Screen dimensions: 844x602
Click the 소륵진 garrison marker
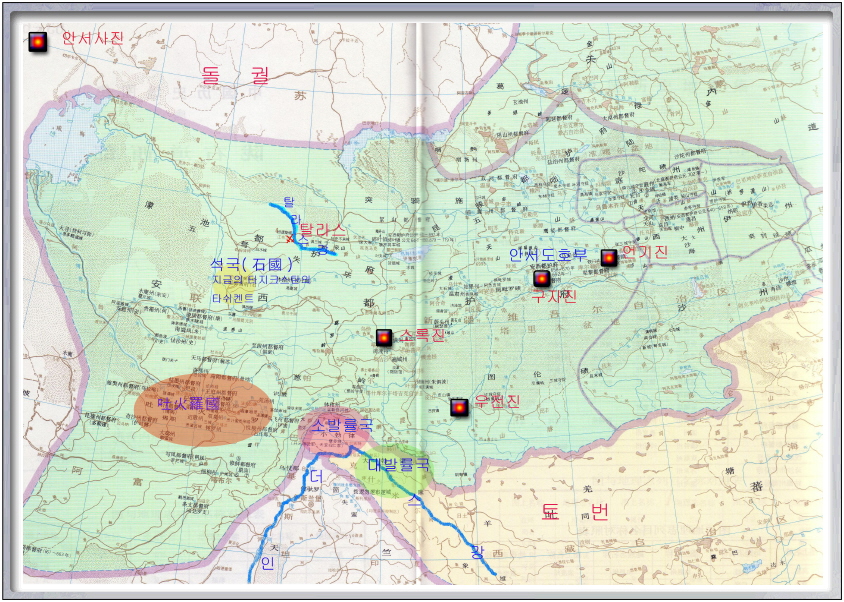383,338
